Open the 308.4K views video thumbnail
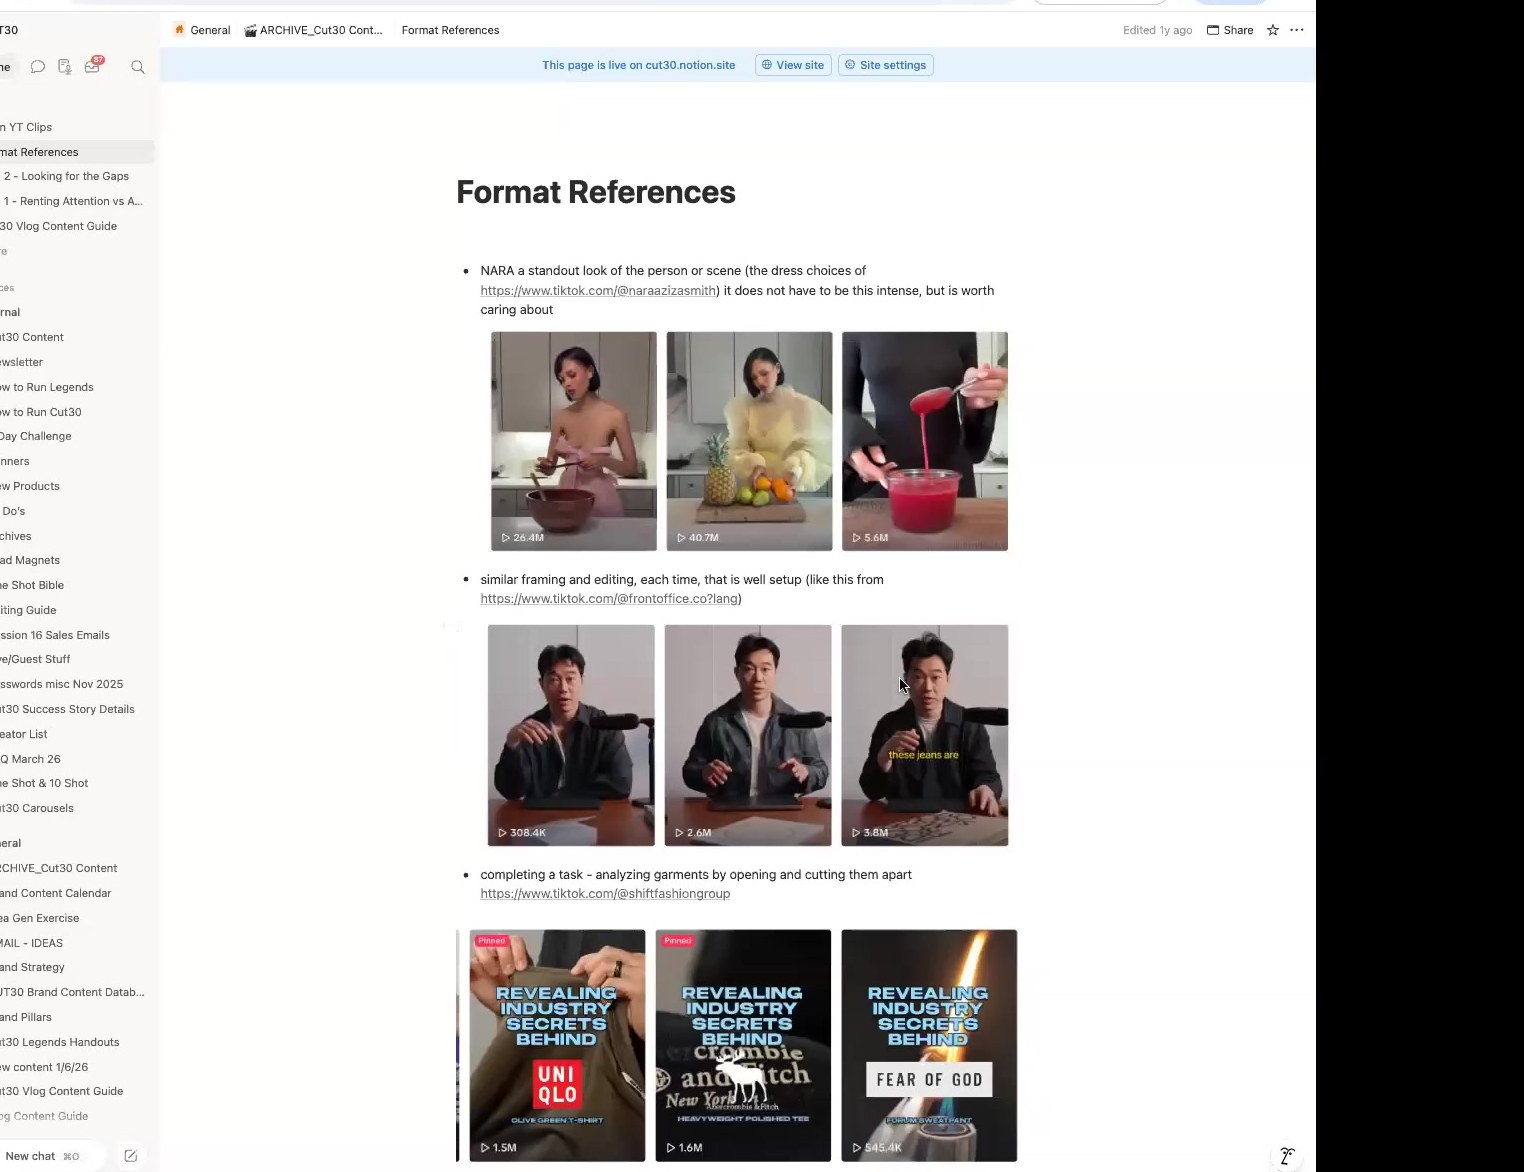Viewport: 1524px width, 1172px height. tap(571, 735)
